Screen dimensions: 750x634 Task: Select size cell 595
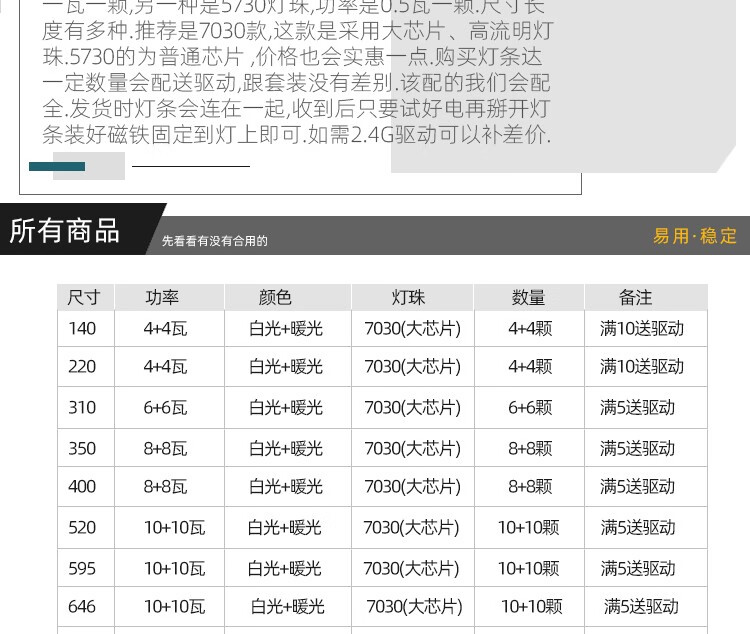point(82,569)
